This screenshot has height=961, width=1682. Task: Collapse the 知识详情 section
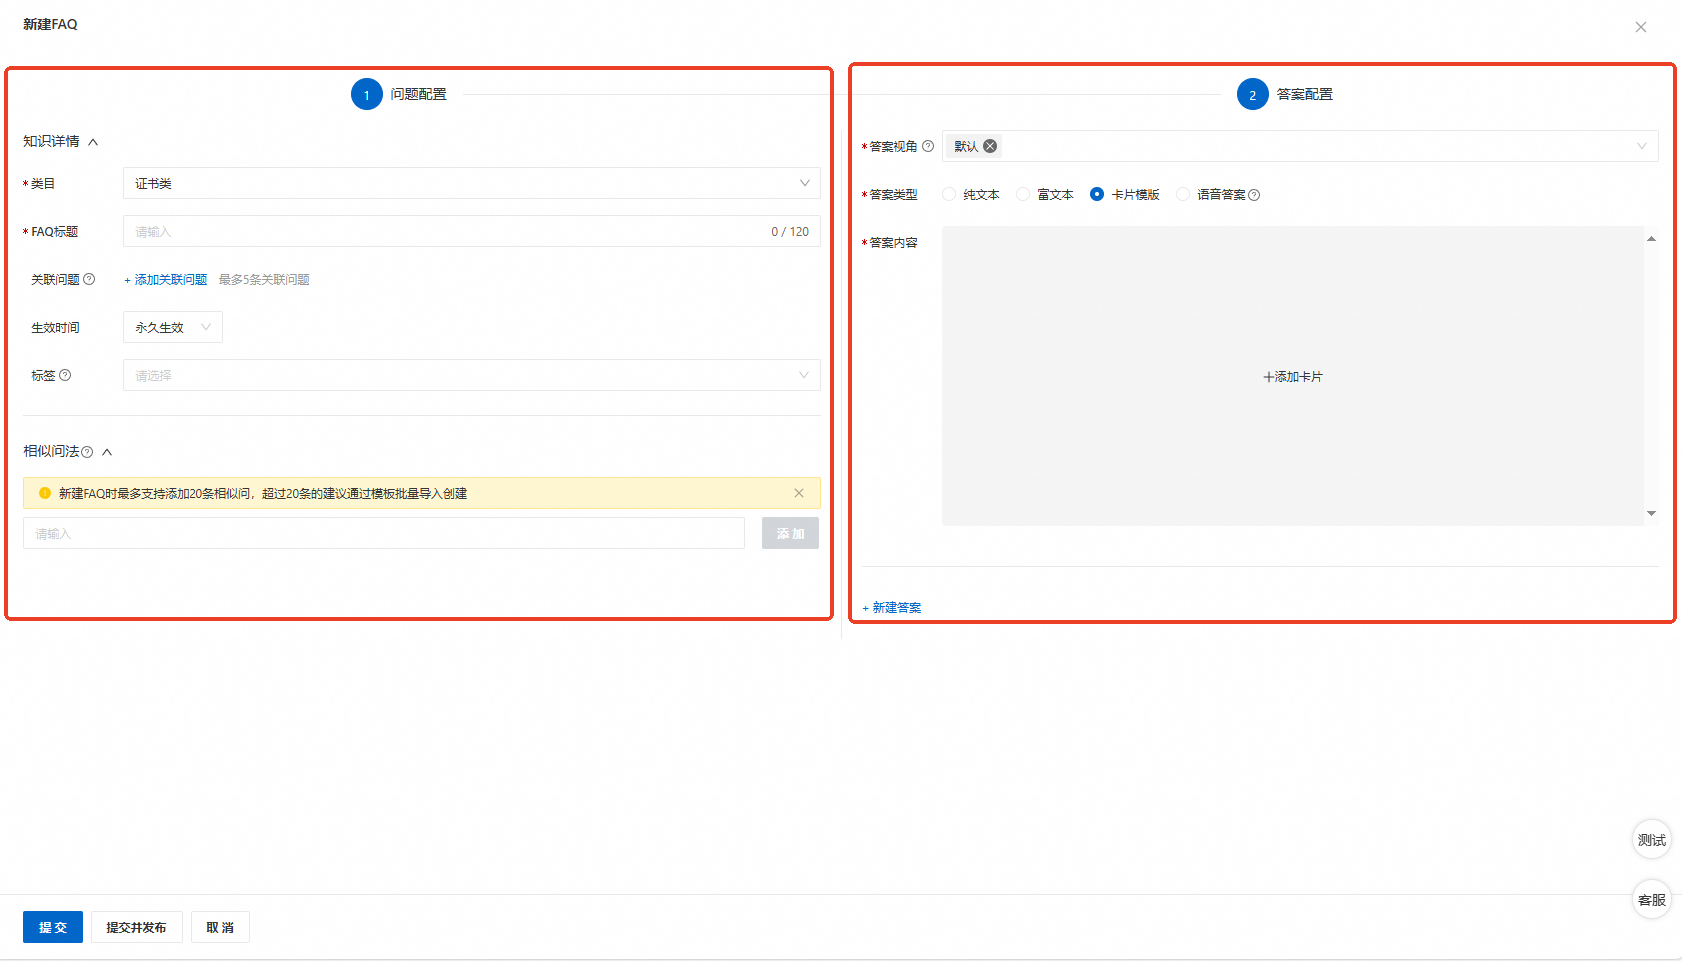[x=93, y=142]
